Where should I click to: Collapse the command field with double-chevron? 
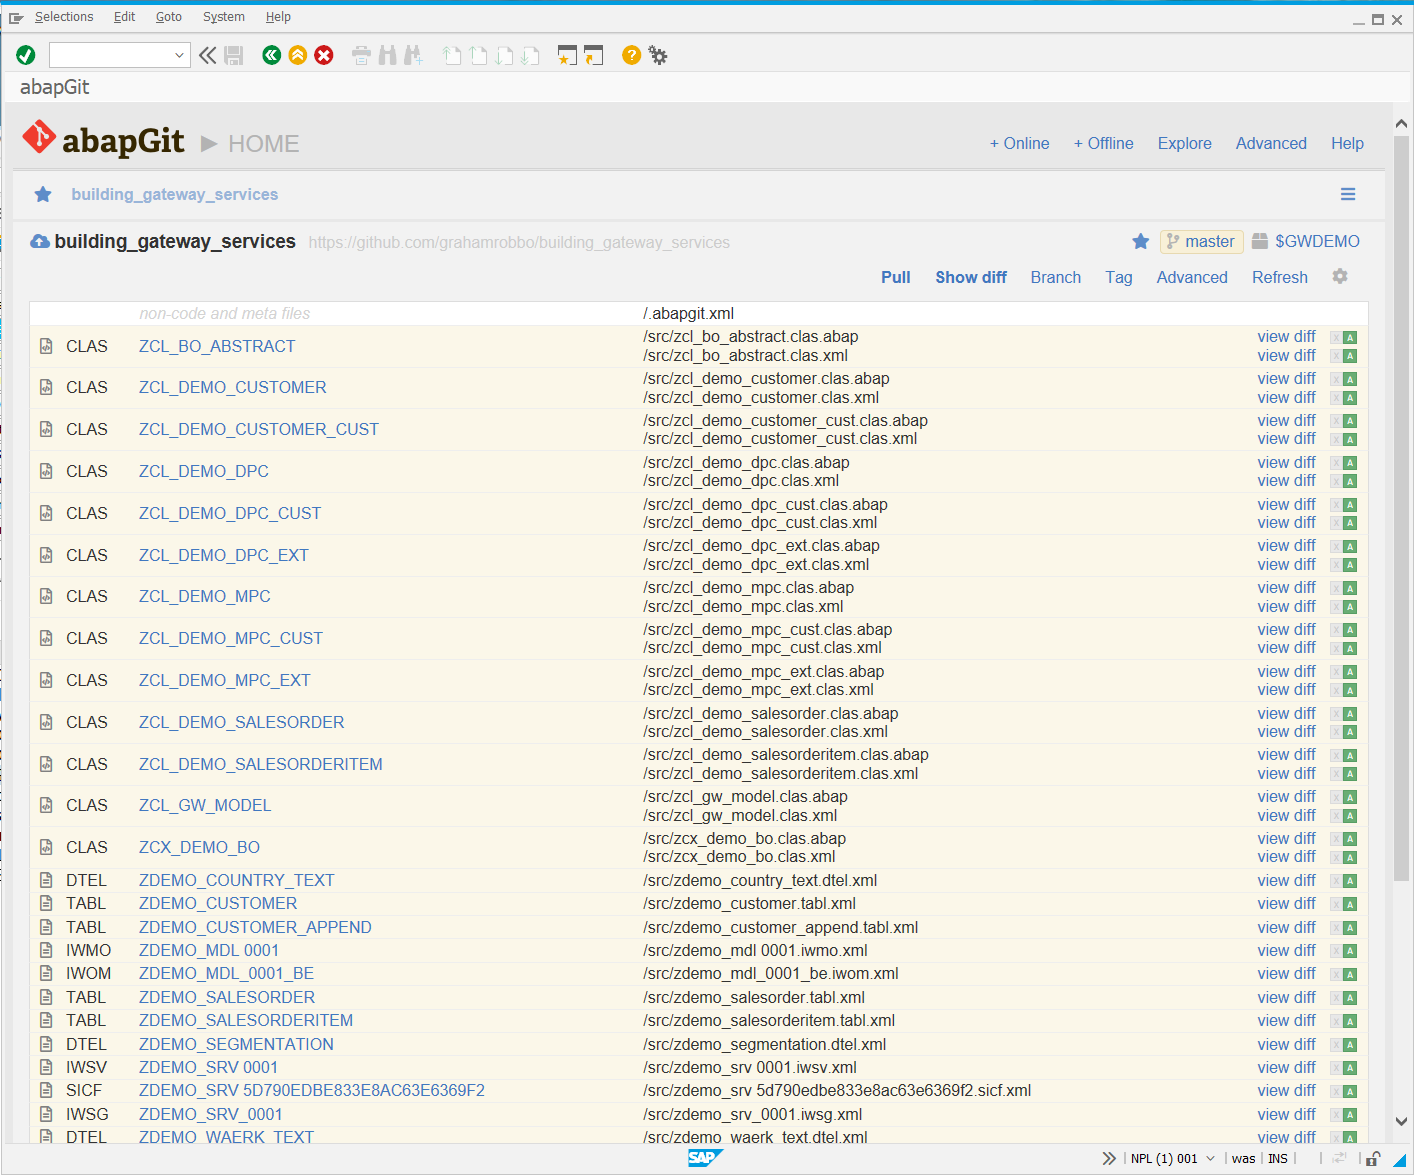pyautogui.click(x=207, y=55)
